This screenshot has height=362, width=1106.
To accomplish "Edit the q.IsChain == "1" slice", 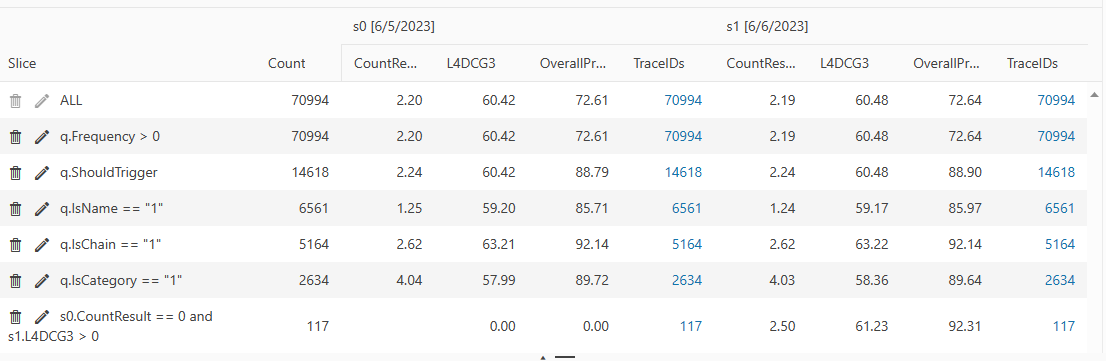I will pyautogui.click(x=42, y=244).
